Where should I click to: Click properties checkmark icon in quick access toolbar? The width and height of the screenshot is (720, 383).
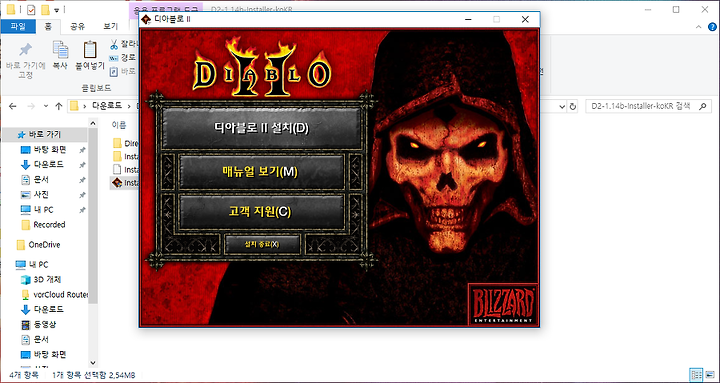point(32,9)
